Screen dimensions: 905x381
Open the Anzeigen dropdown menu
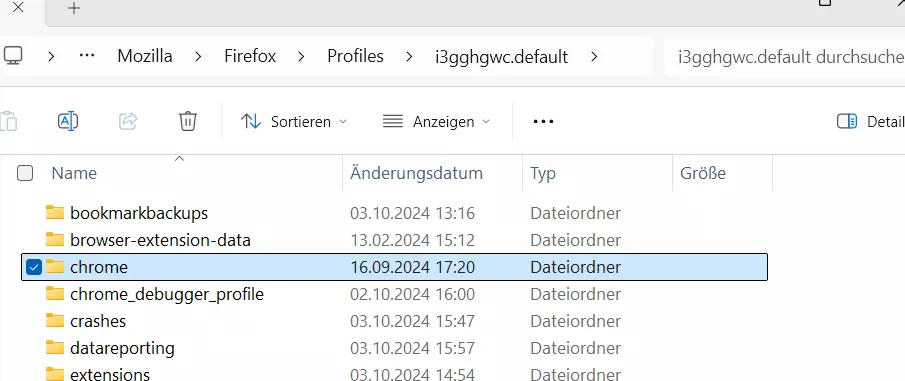point(436,121)
